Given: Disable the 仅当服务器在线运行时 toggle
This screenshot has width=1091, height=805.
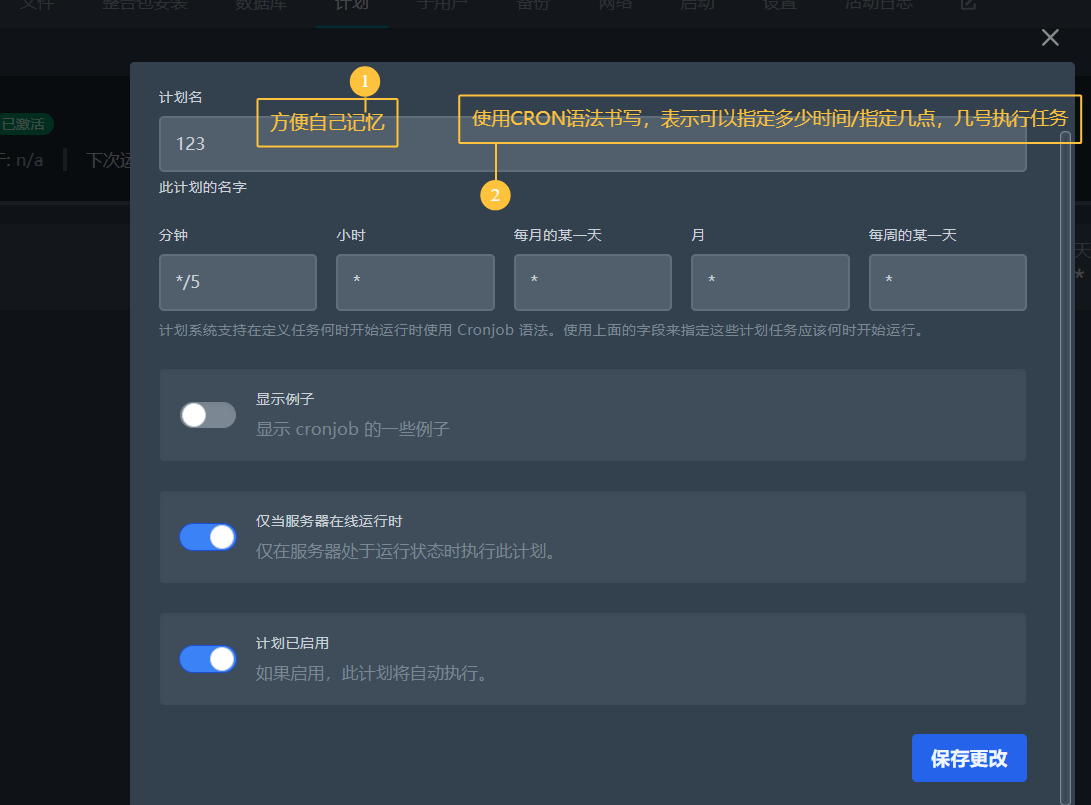Looking at the screenshot, I should click(208, 537).
